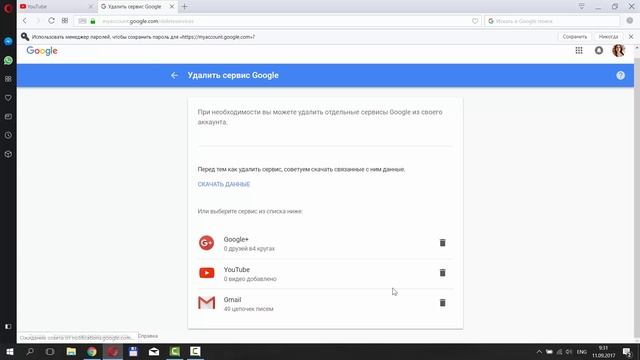
Task: Click the YouTube service logo
Action: click(x=207, y=273)
